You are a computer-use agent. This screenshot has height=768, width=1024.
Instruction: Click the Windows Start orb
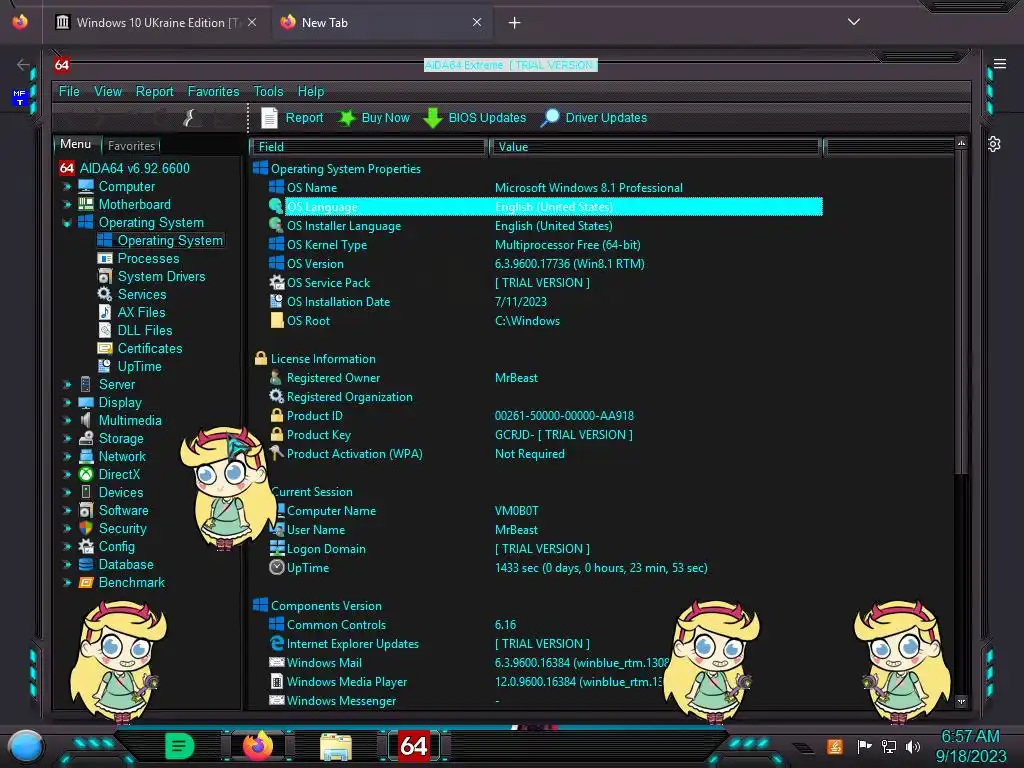[x=26, y=746]
